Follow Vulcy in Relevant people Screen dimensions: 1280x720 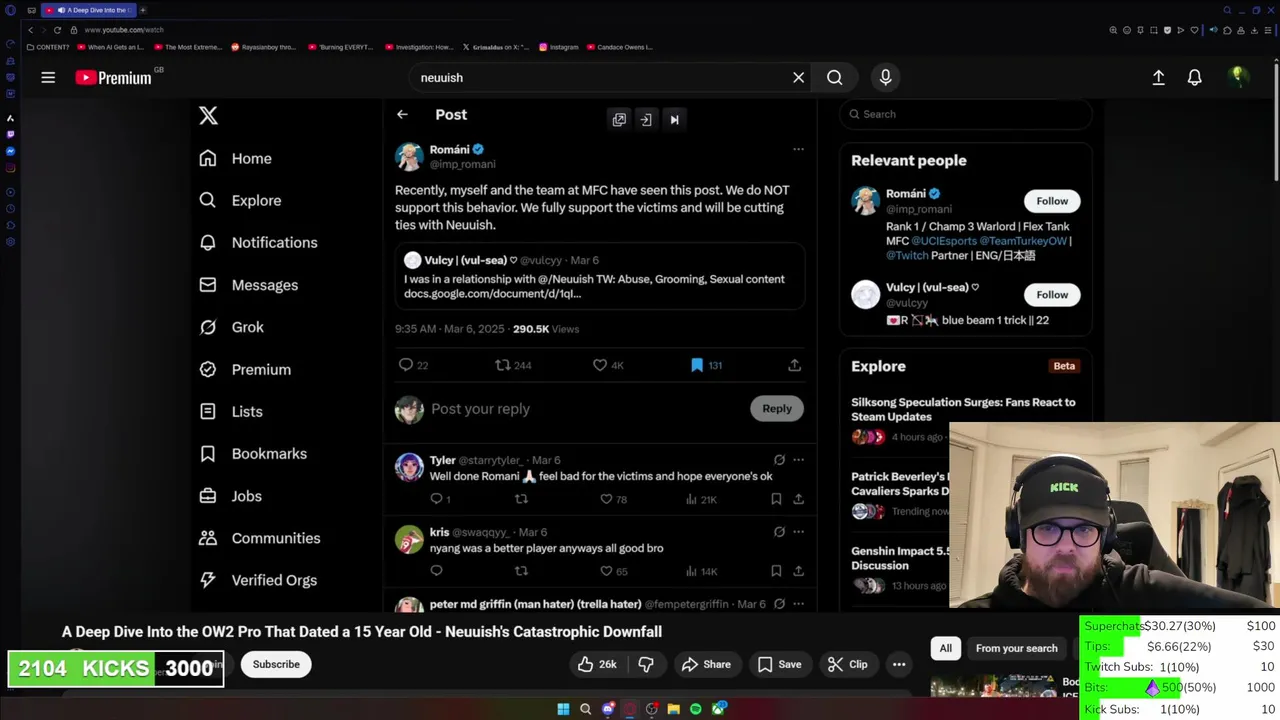1052,294
